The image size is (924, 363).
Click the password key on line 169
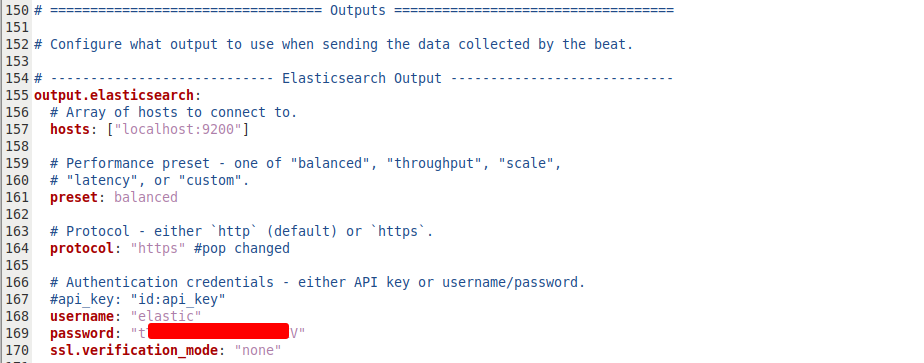pyautogui.click(x=82, y=334)
